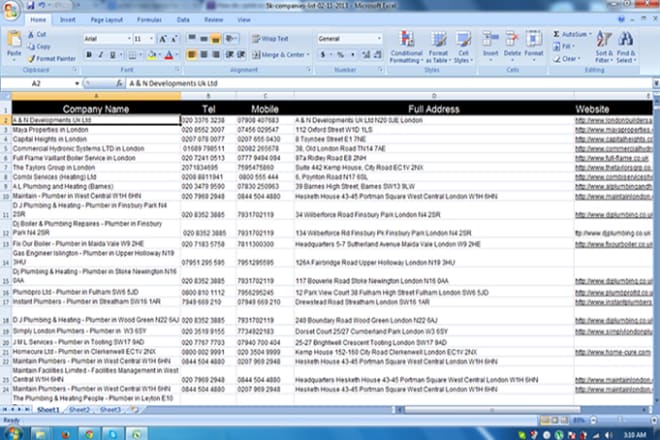Click the Percent Style icon
660x440 pixels.
340,55
